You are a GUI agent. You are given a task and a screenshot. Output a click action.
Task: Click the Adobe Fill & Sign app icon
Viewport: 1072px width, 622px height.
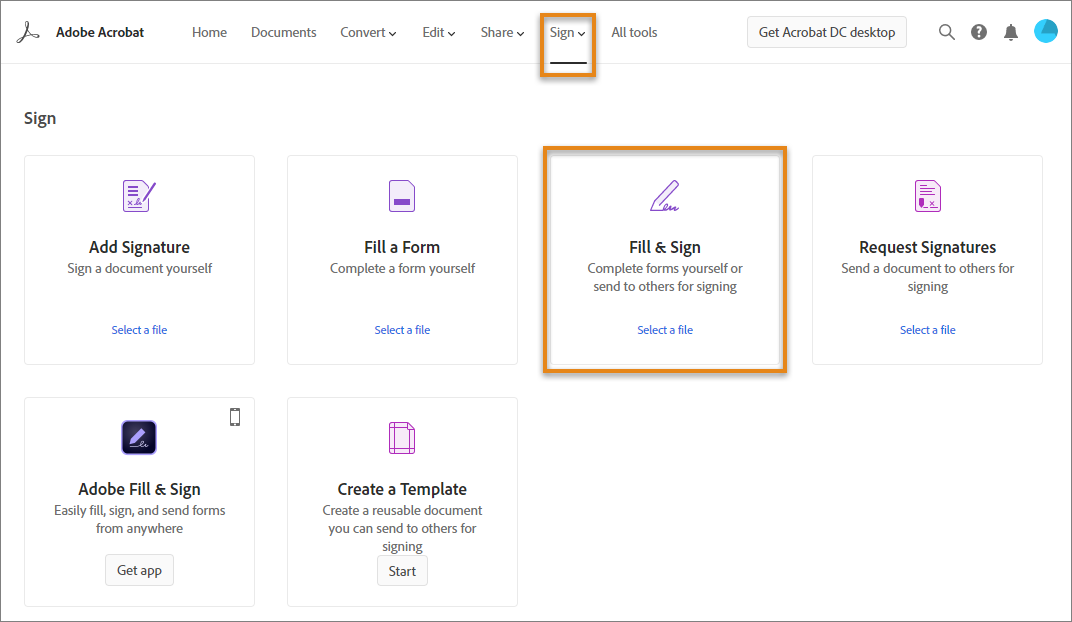(139, 438)
